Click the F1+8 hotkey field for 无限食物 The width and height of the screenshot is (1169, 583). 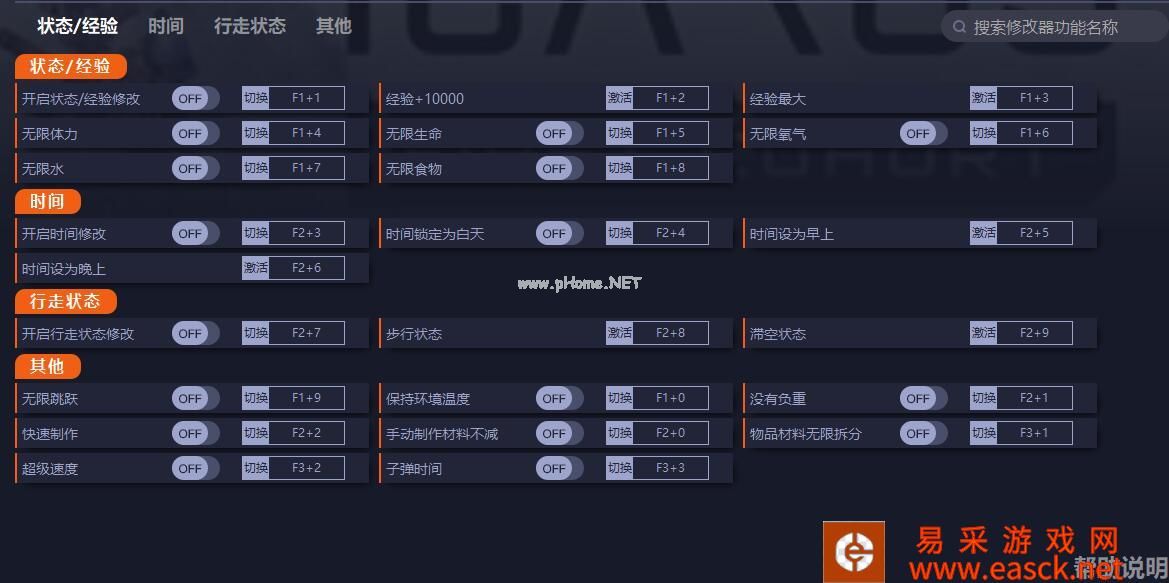(670, 168)
